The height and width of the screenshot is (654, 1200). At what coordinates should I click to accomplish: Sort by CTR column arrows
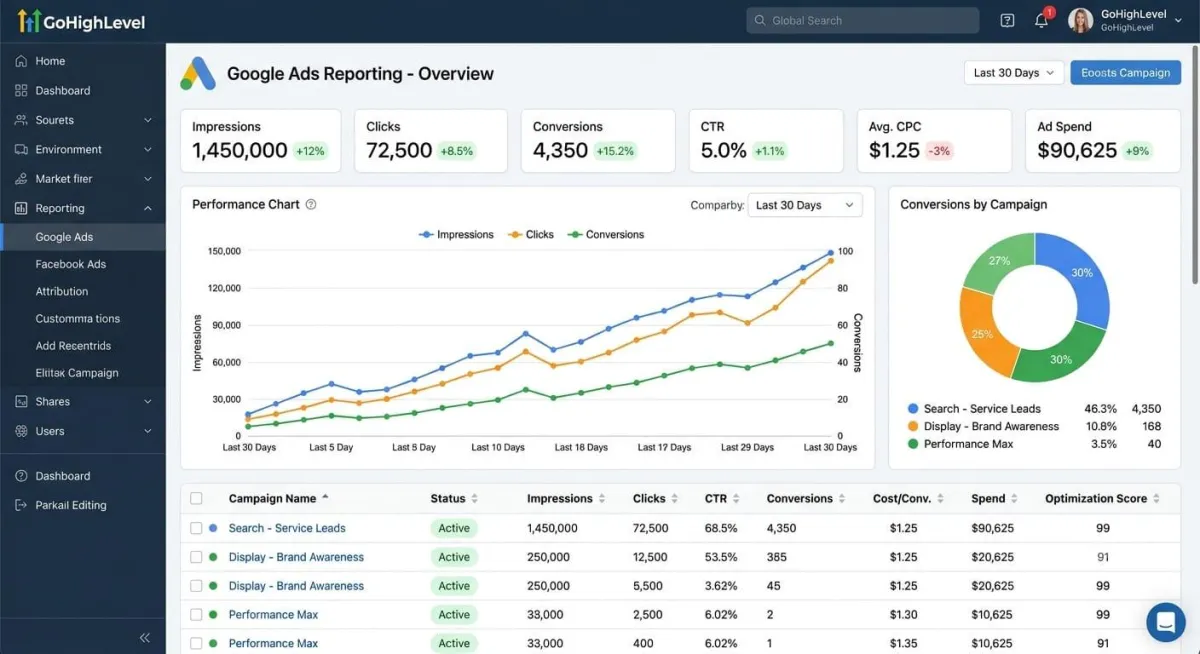coord(737,498)
